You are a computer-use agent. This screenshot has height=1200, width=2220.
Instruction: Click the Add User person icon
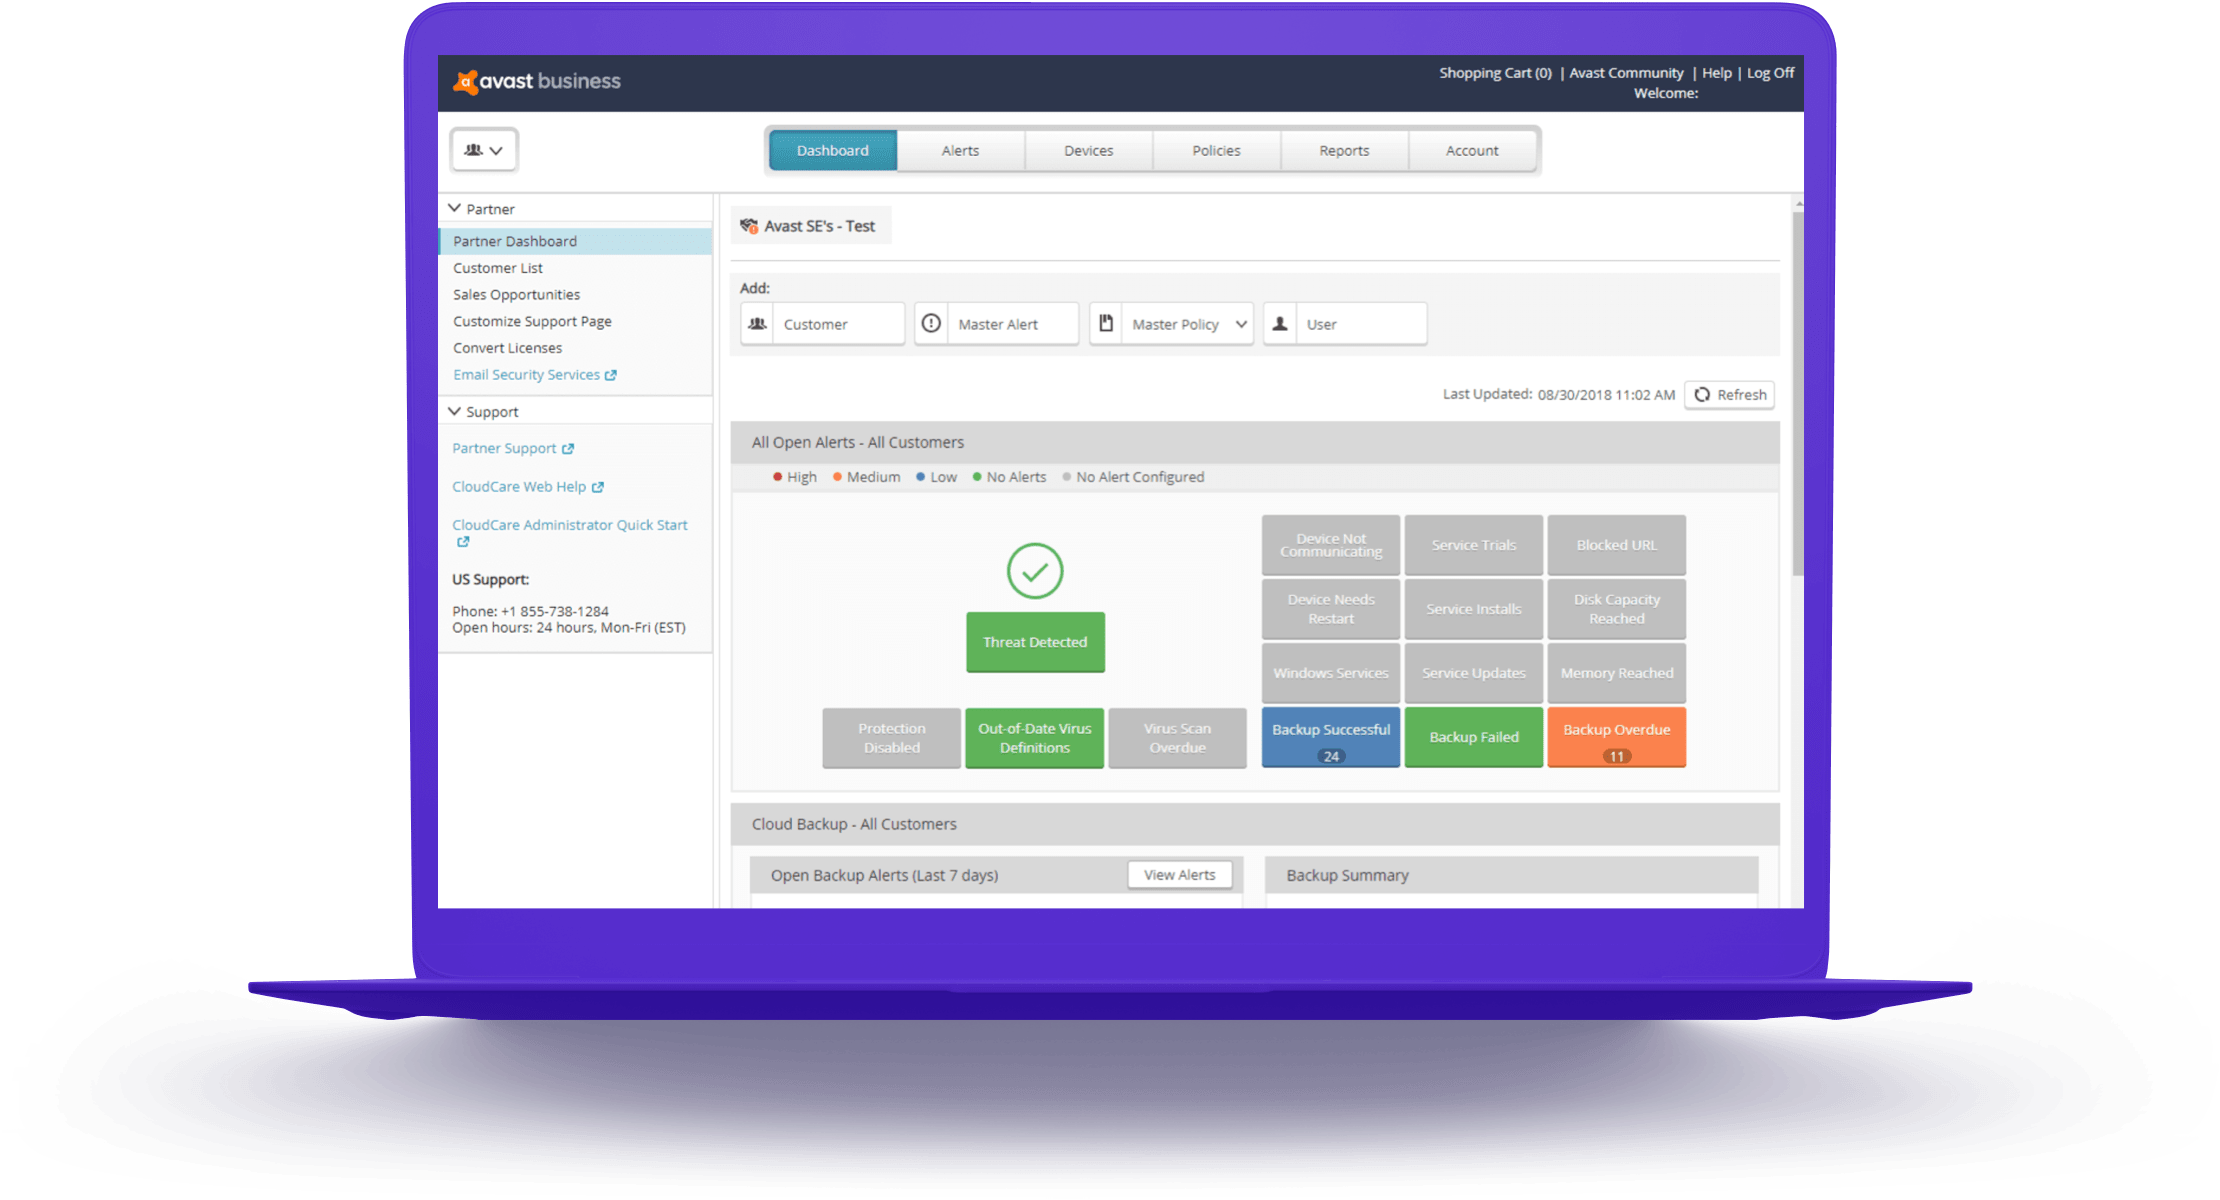coord(1280,324)
